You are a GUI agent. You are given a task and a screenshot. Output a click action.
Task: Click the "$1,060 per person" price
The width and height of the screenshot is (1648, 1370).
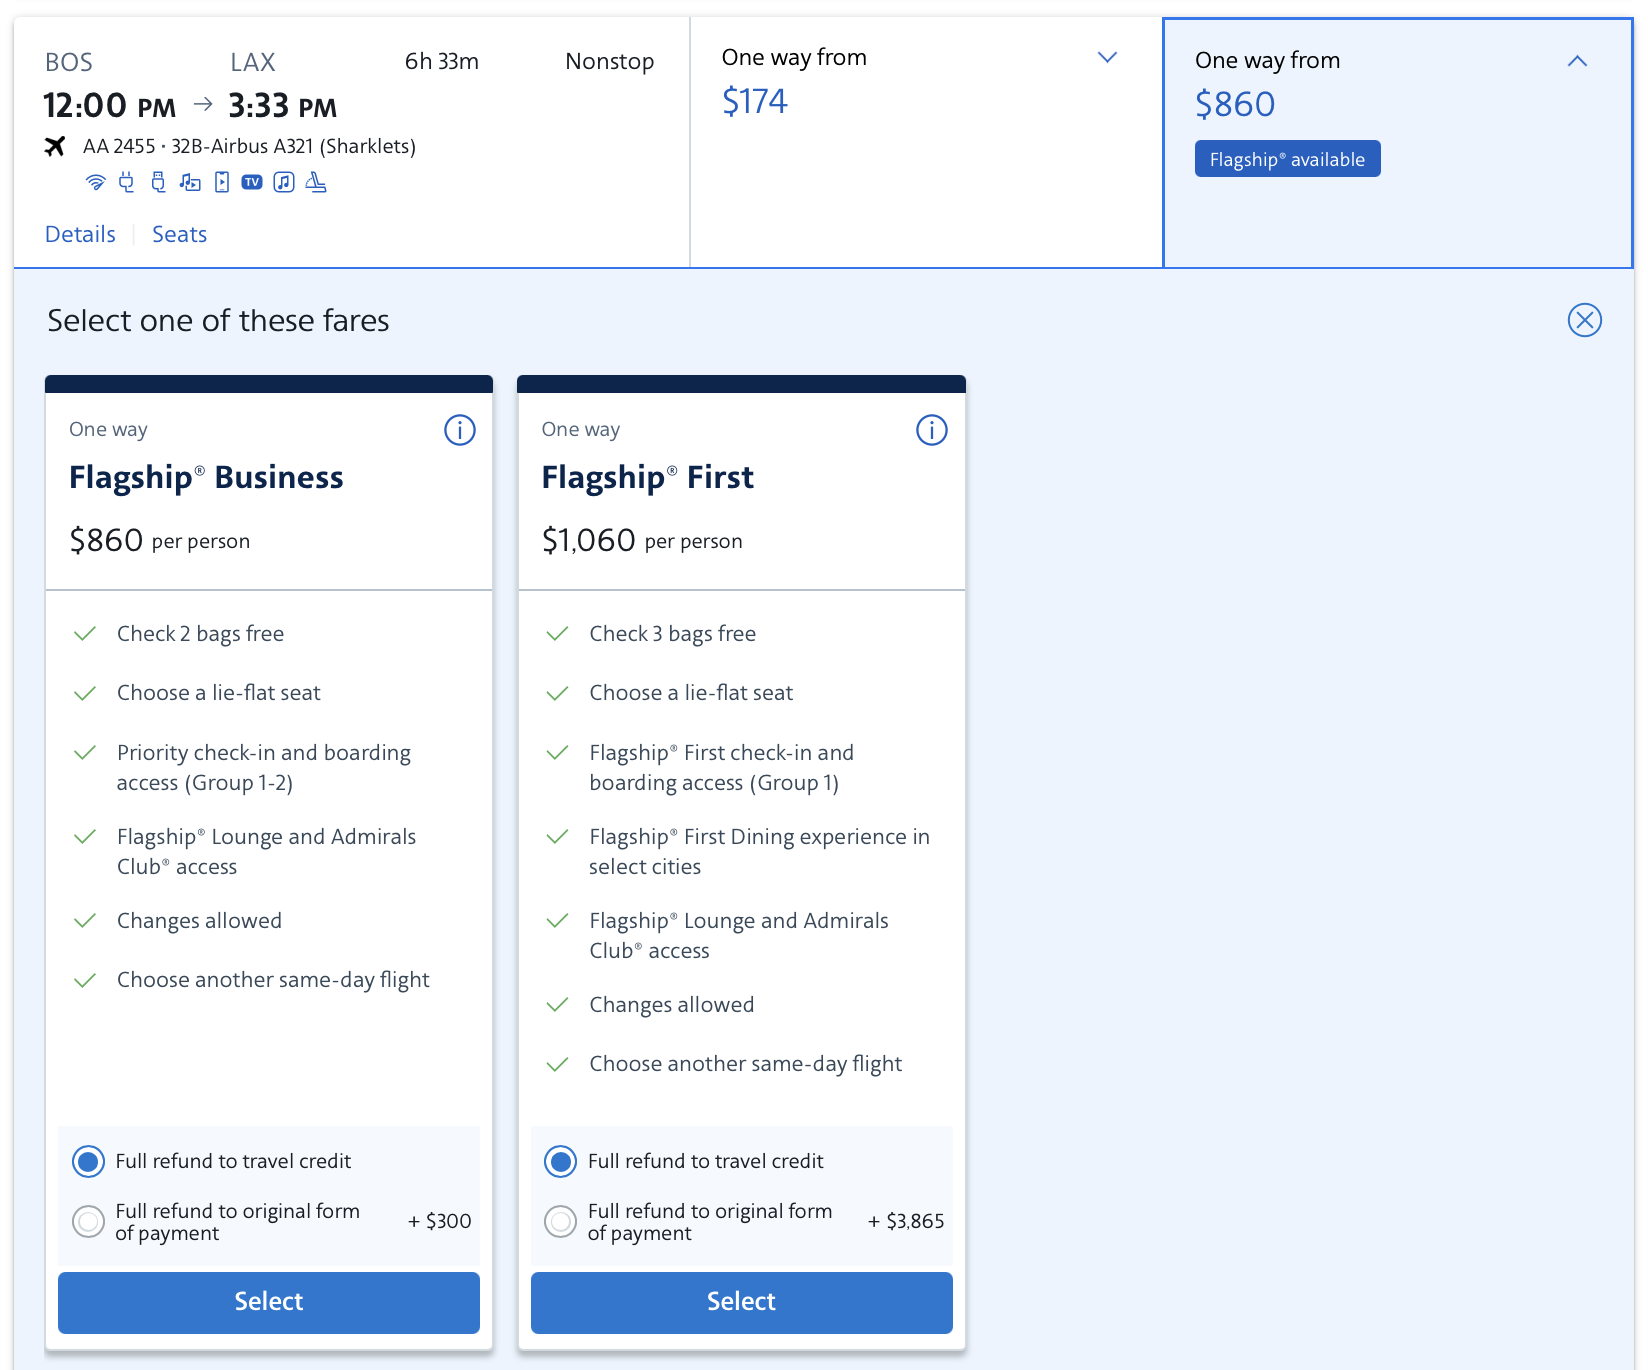click(x=642, y=540)
